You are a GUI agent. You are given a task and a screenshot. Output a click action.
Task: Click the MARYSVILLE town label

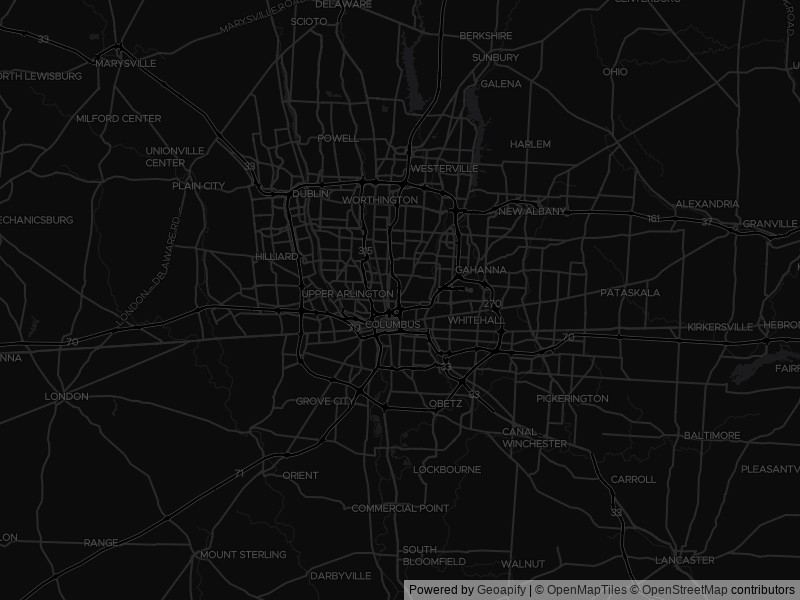pos(126,64)
